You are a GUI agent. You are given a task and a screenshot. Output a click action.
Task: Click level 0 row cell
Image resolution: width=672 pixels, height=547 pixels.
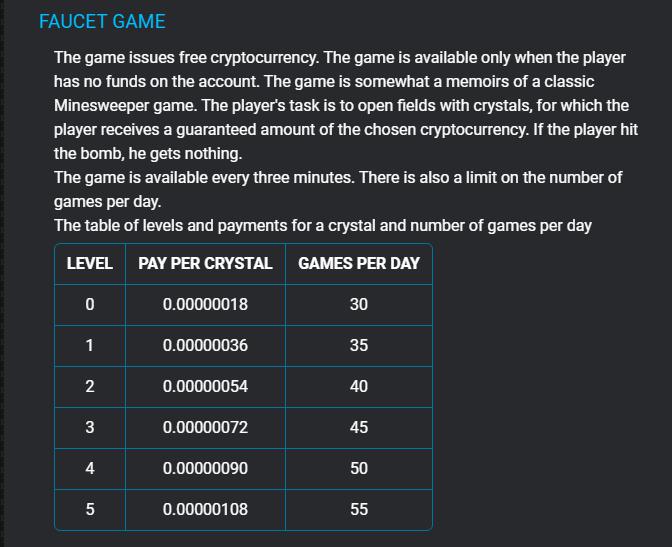click(90, 304)
